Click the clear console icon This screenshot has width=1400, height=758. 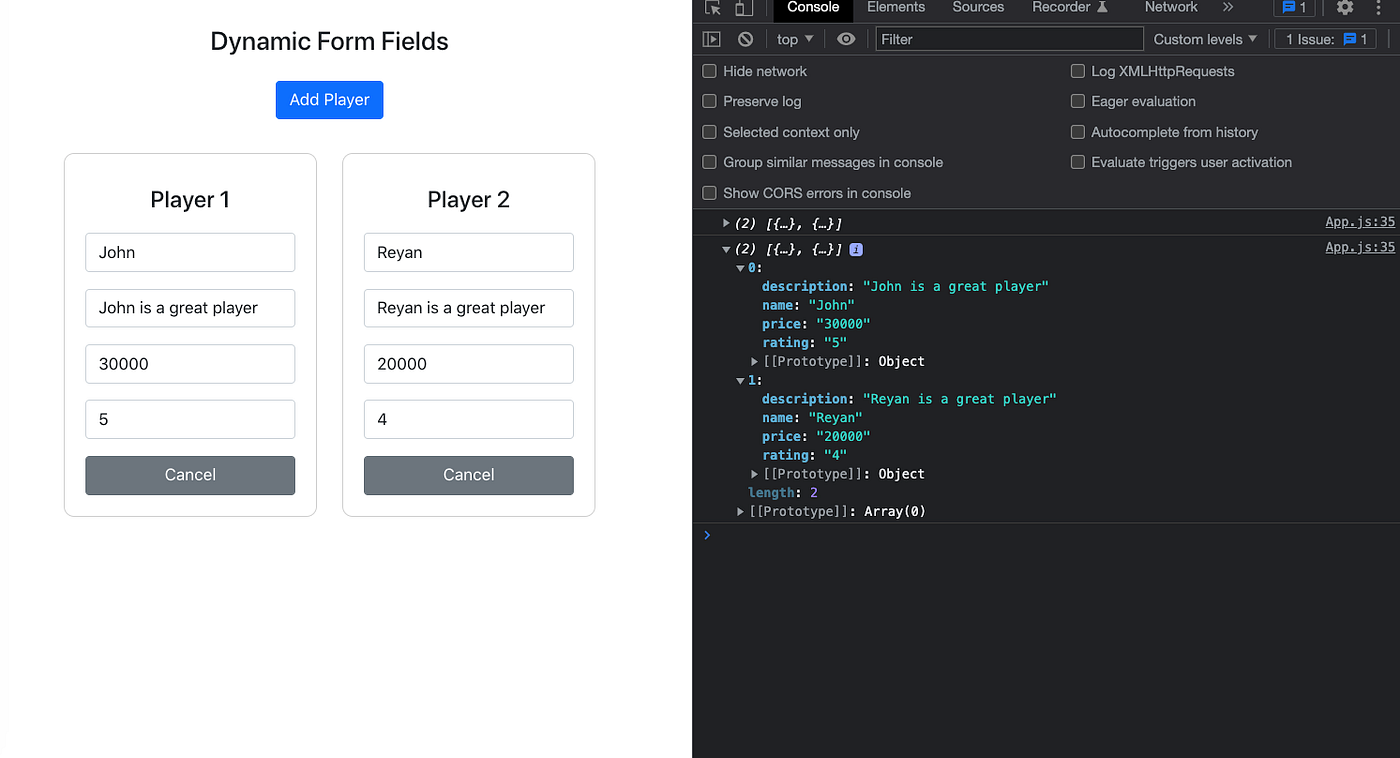click(745, 38)
